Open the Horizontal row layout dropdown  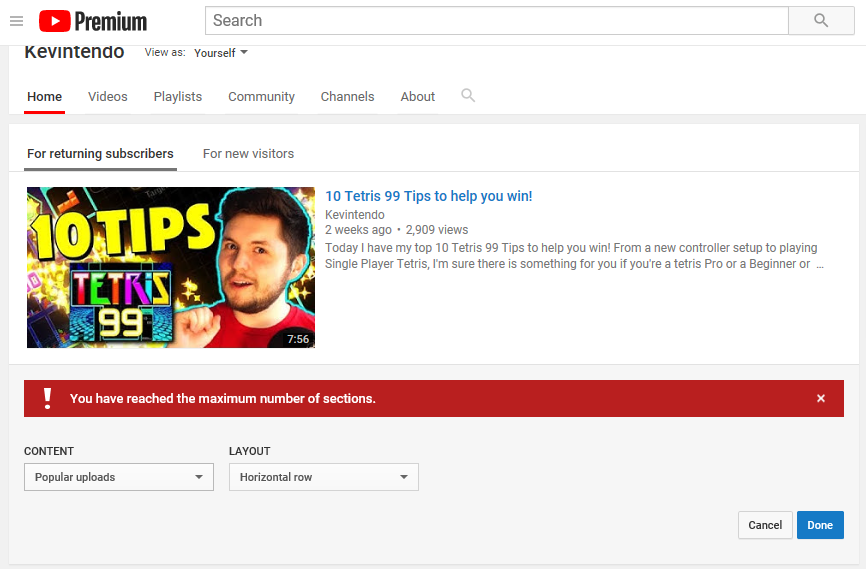point(324,477)
